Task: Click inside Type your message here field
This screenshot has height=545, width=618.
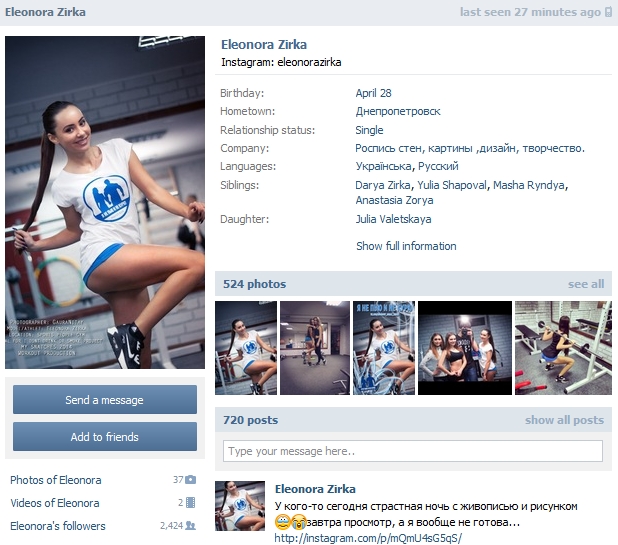Action: point(413,451)
